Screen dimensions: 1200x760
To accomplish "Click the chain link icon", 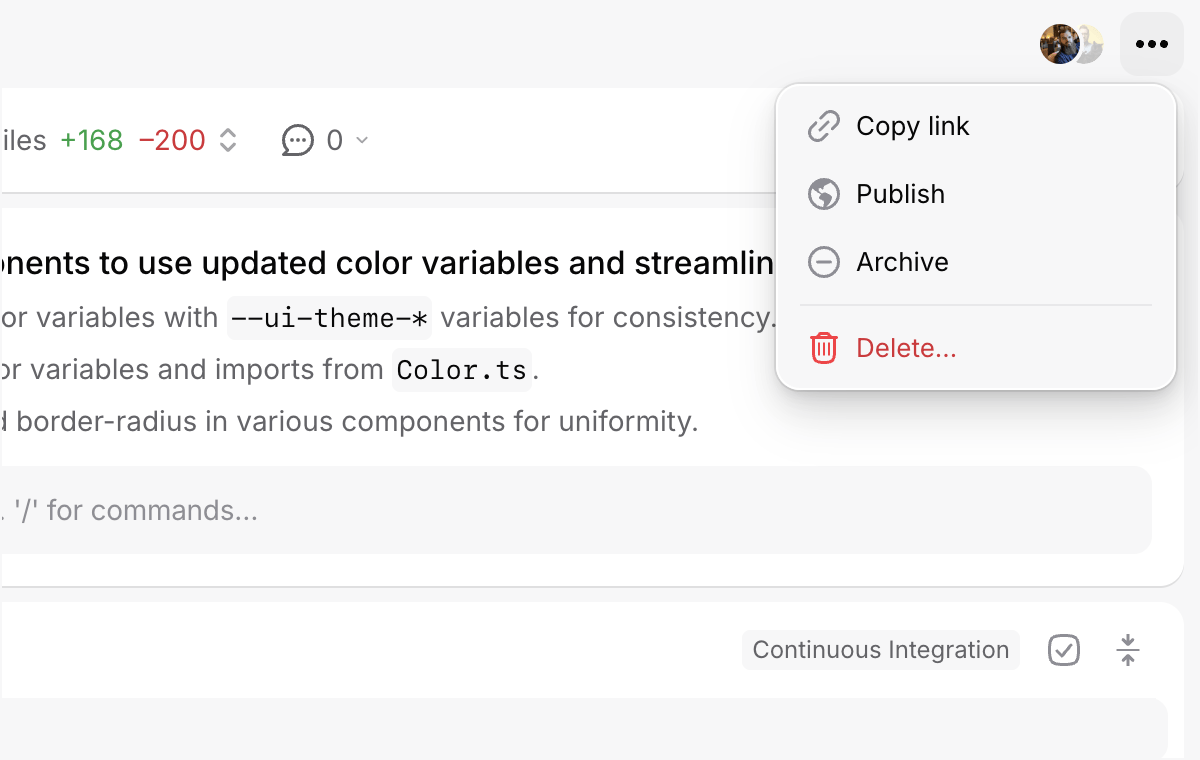I will [x=823, y=127].
